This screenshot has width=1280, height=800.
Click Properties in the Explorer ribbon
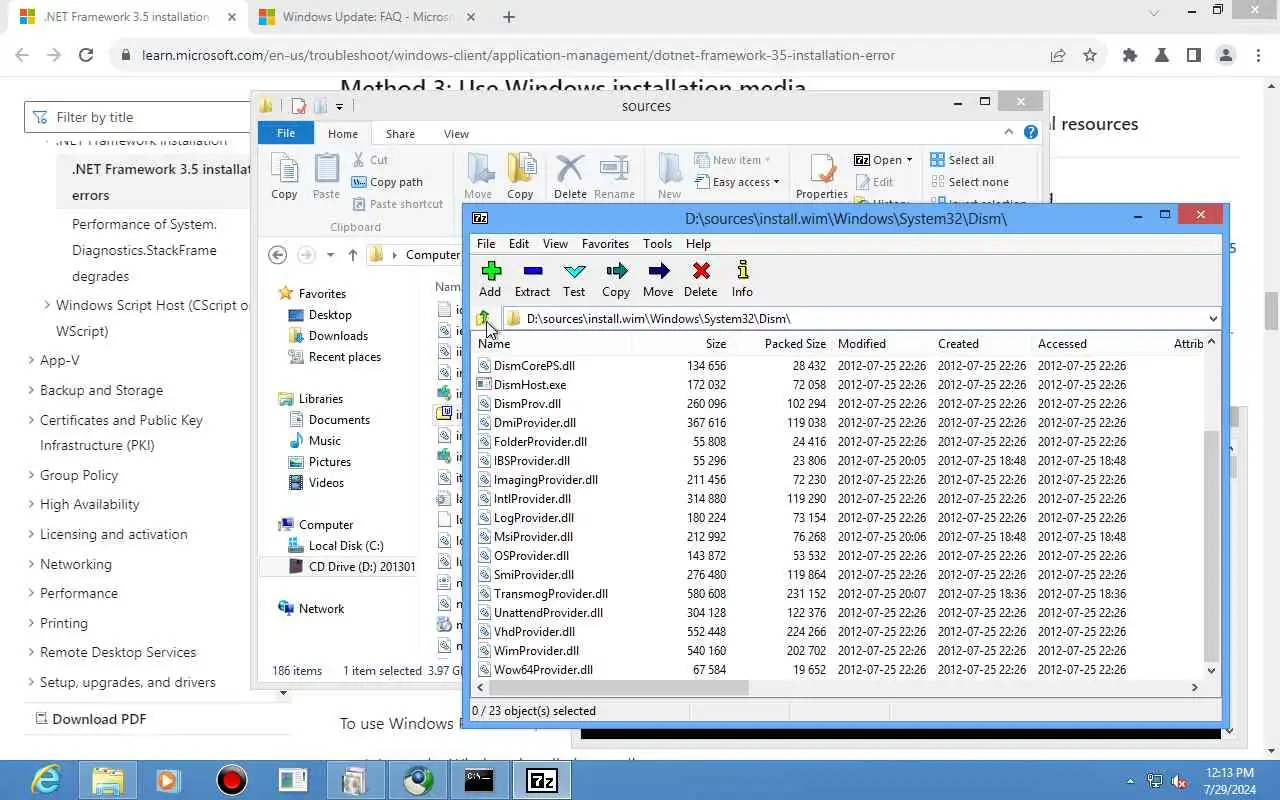822,176
